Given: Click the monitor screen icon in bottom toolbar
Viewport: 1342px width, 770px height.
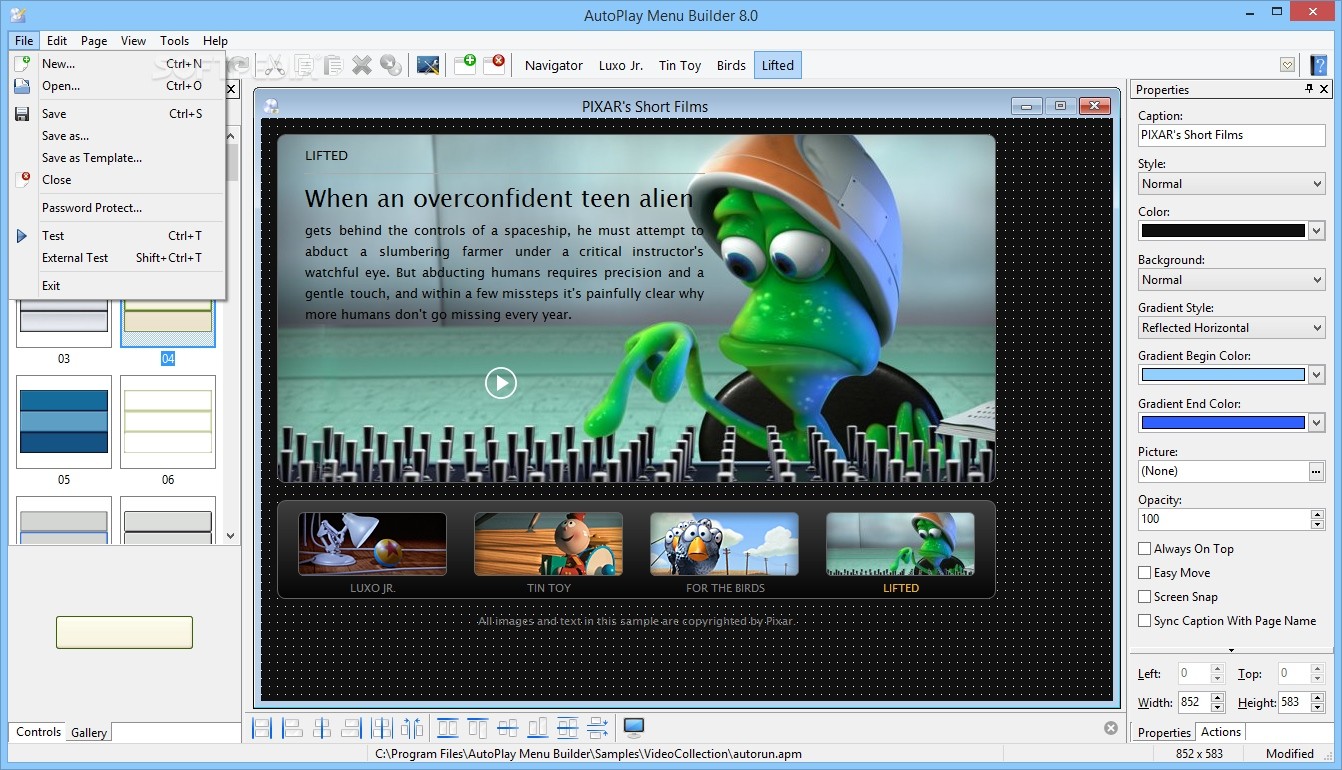Looking at the screenshot, I should [634, 728].
